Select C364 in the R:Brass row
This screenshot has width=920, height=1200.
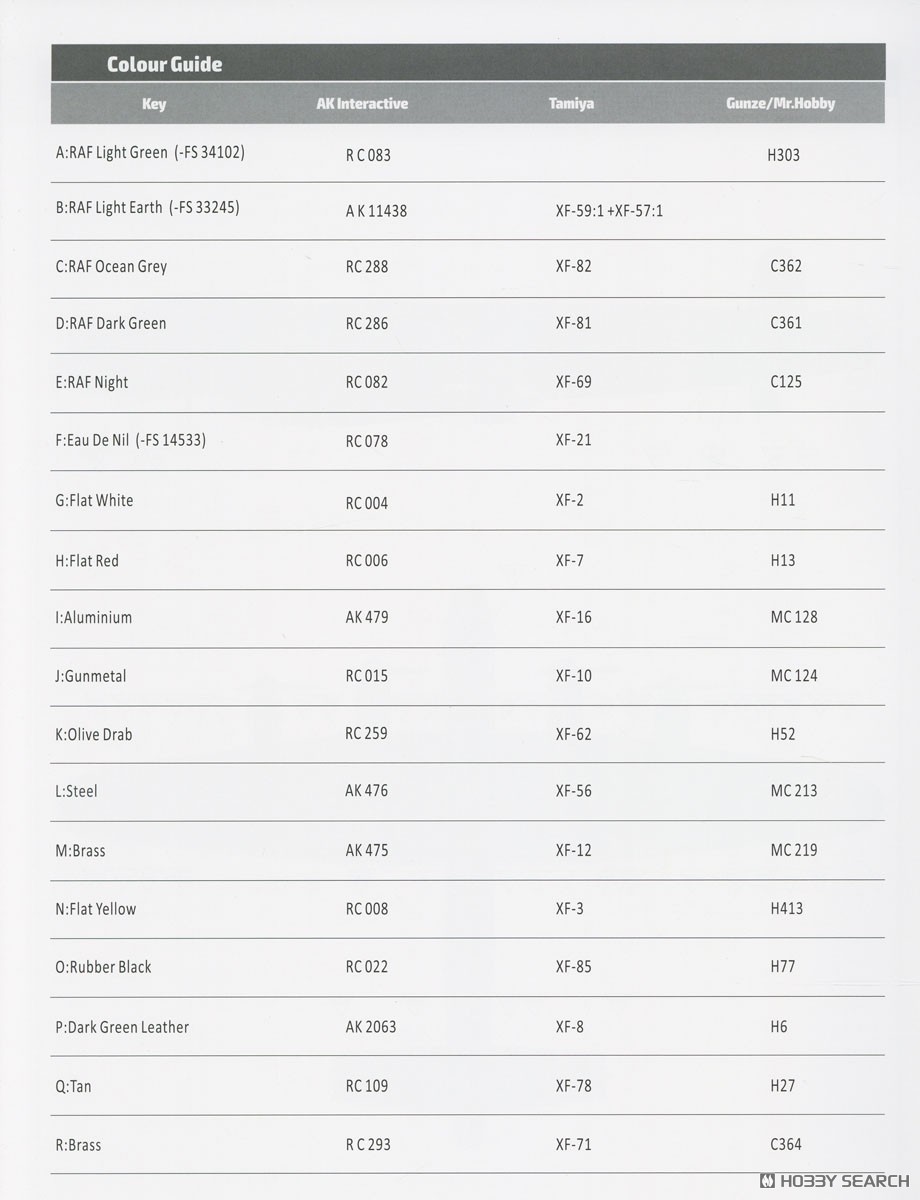[786, 1144]
